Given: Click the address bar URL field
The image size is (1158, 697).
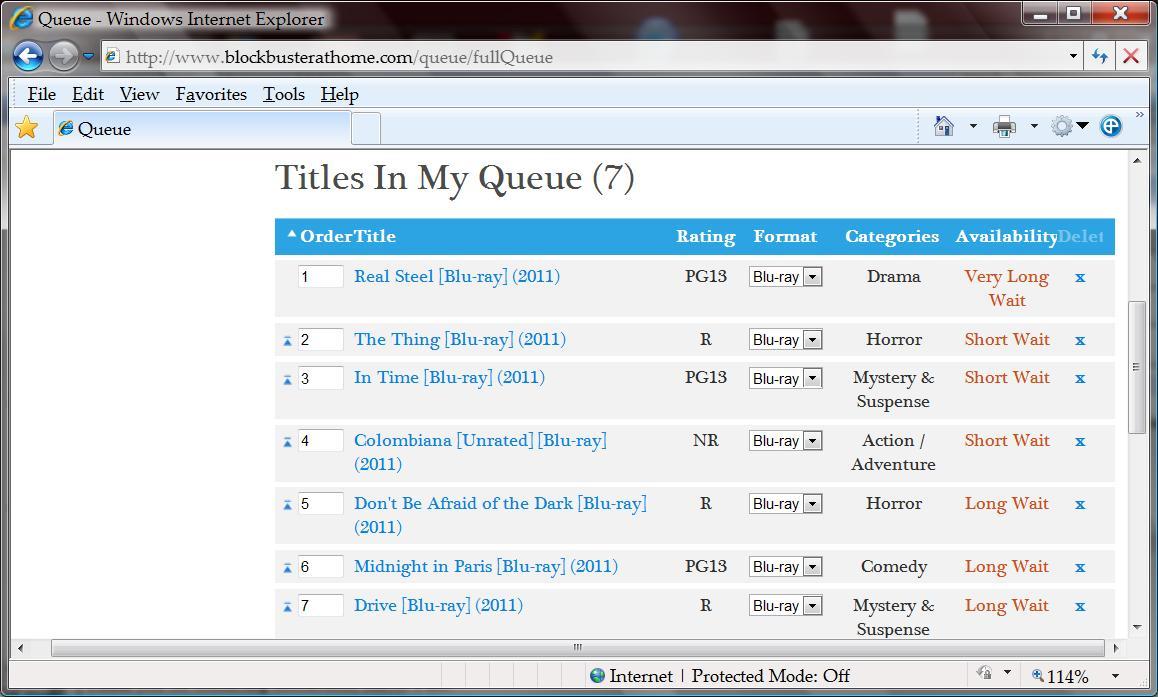Looking at the screenshot, I should click(583, 57).
